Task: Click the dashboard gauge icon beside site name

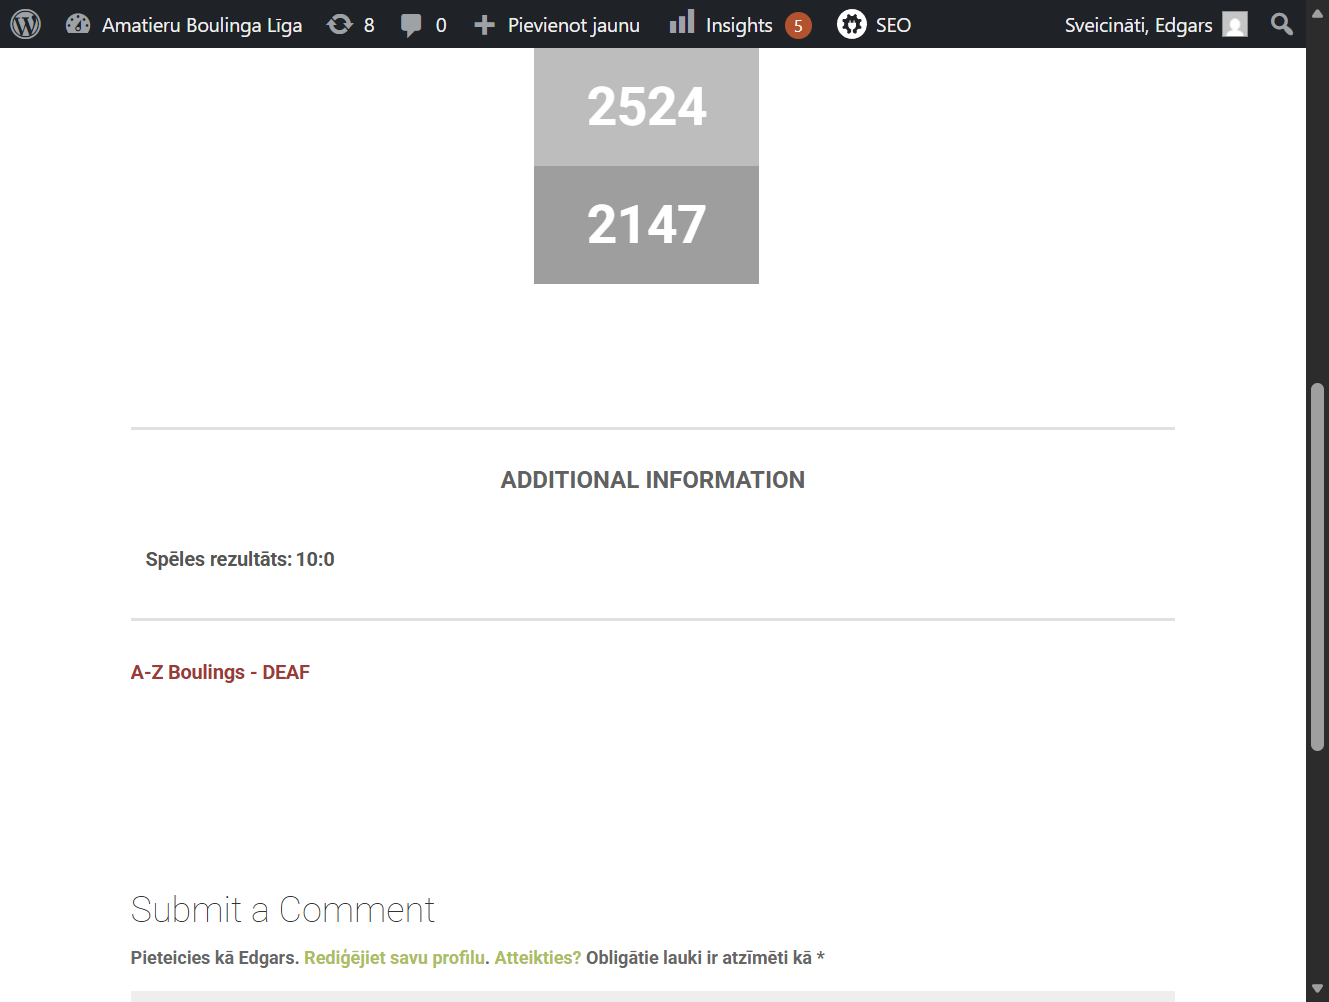Action: (78, 24)
